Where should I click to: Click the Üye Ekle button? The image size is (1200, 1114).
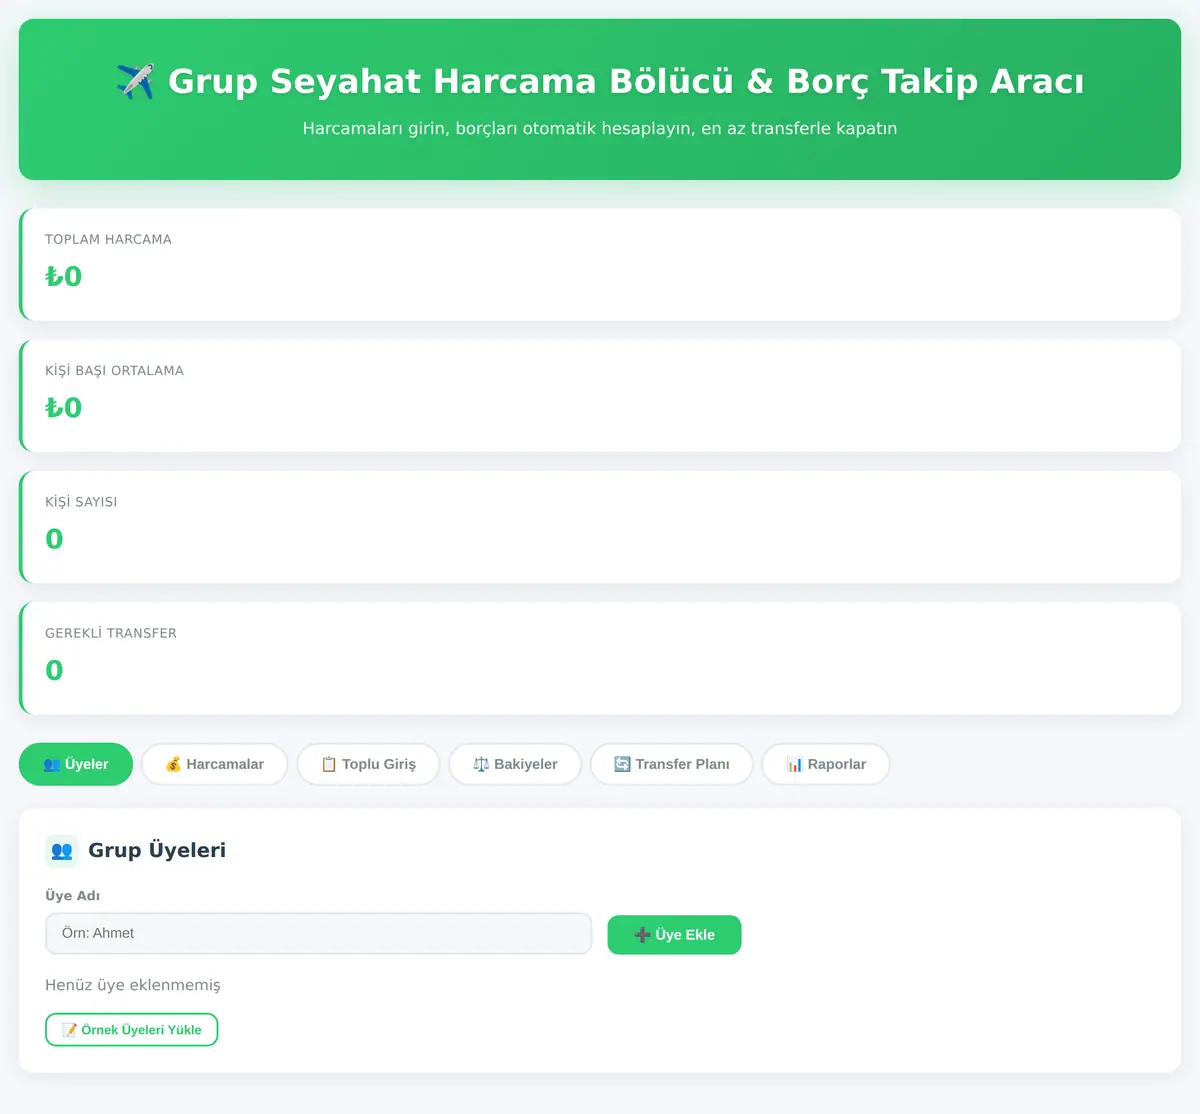tap(674, 935)
